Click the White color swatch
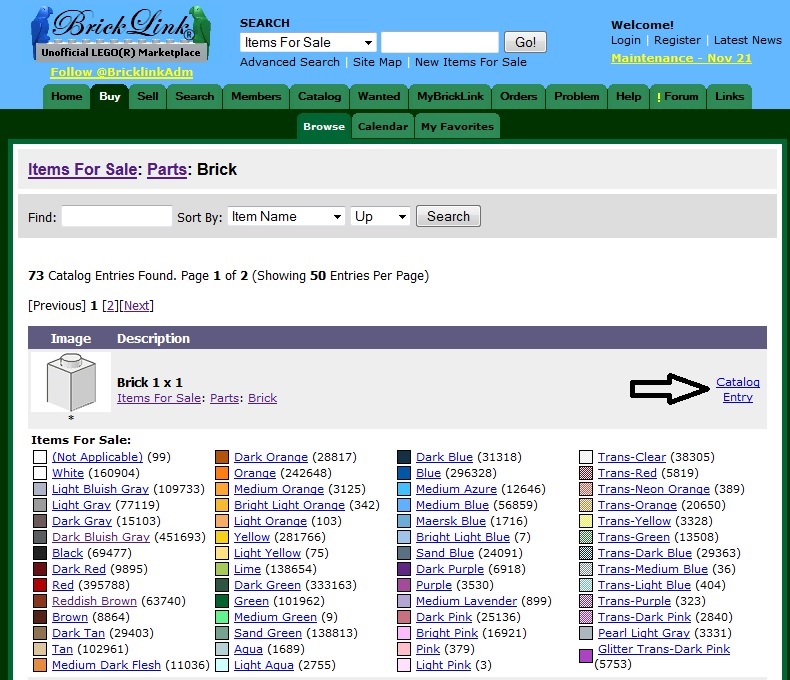790x680 pixels. coord(40,473)
